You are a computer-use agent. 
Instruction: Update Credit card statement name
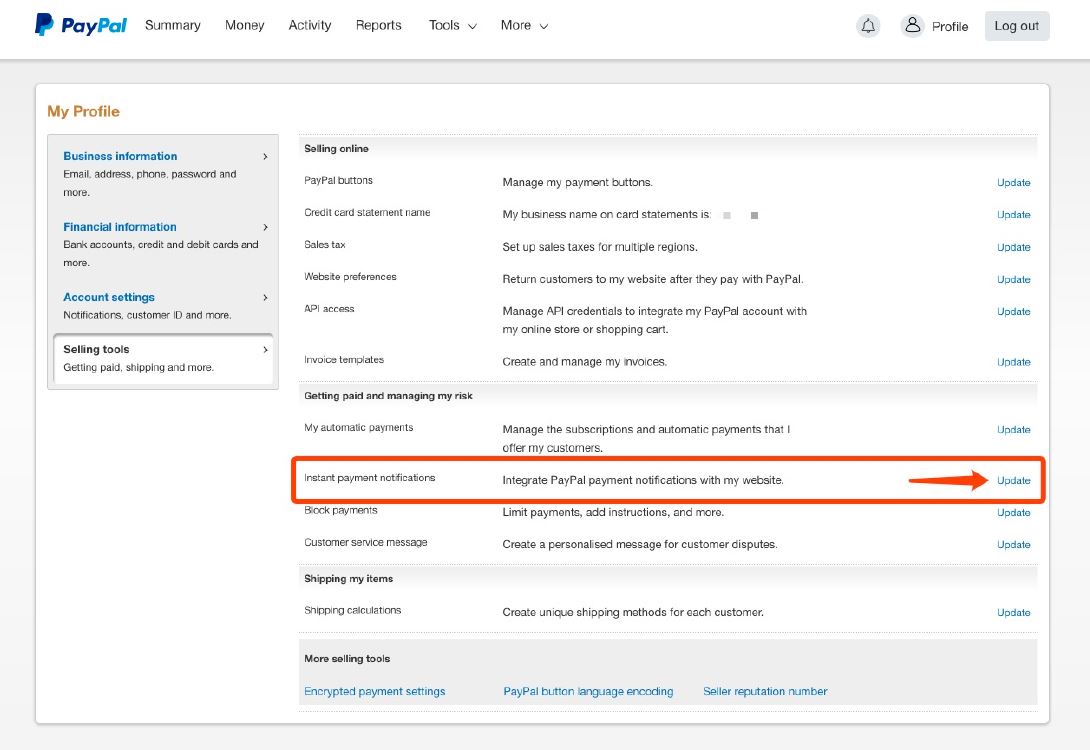(1014, 215)
